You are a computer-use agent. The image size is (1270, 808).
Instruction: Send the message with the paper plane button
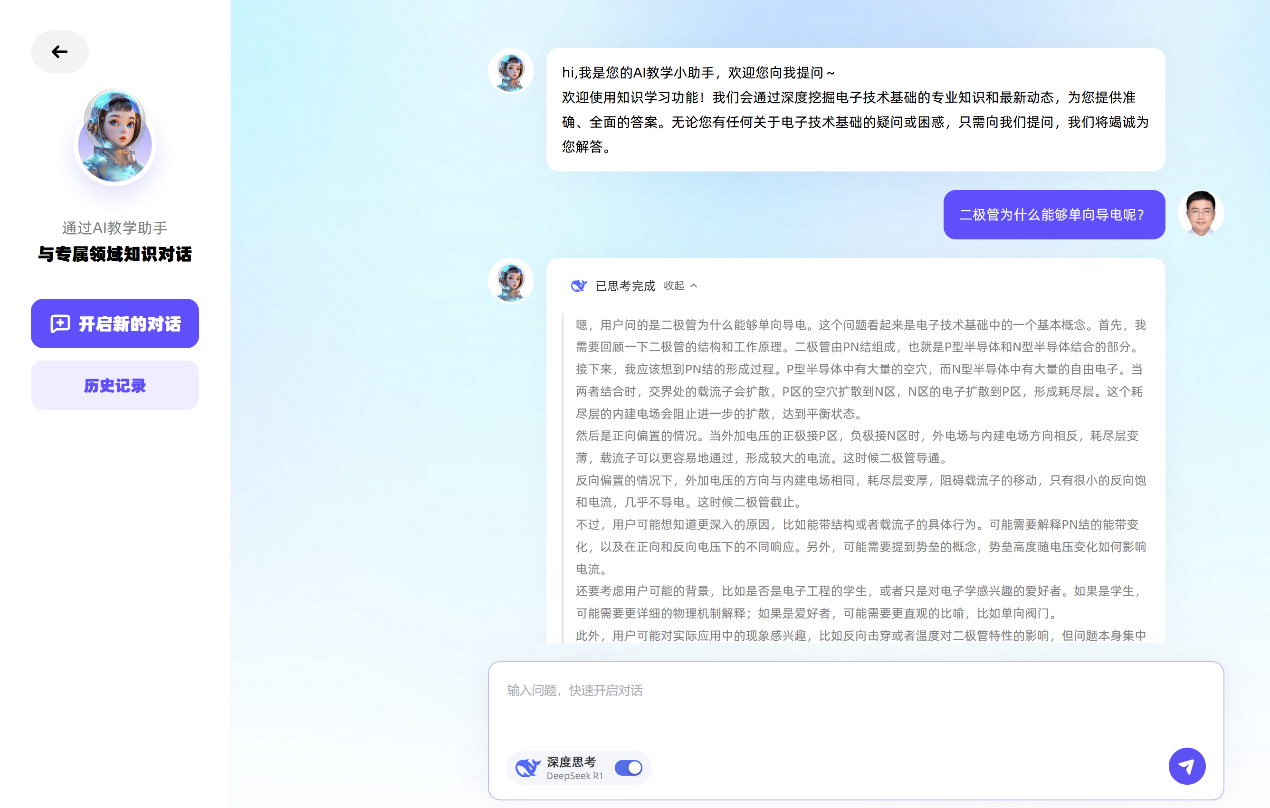[1187, 767]
